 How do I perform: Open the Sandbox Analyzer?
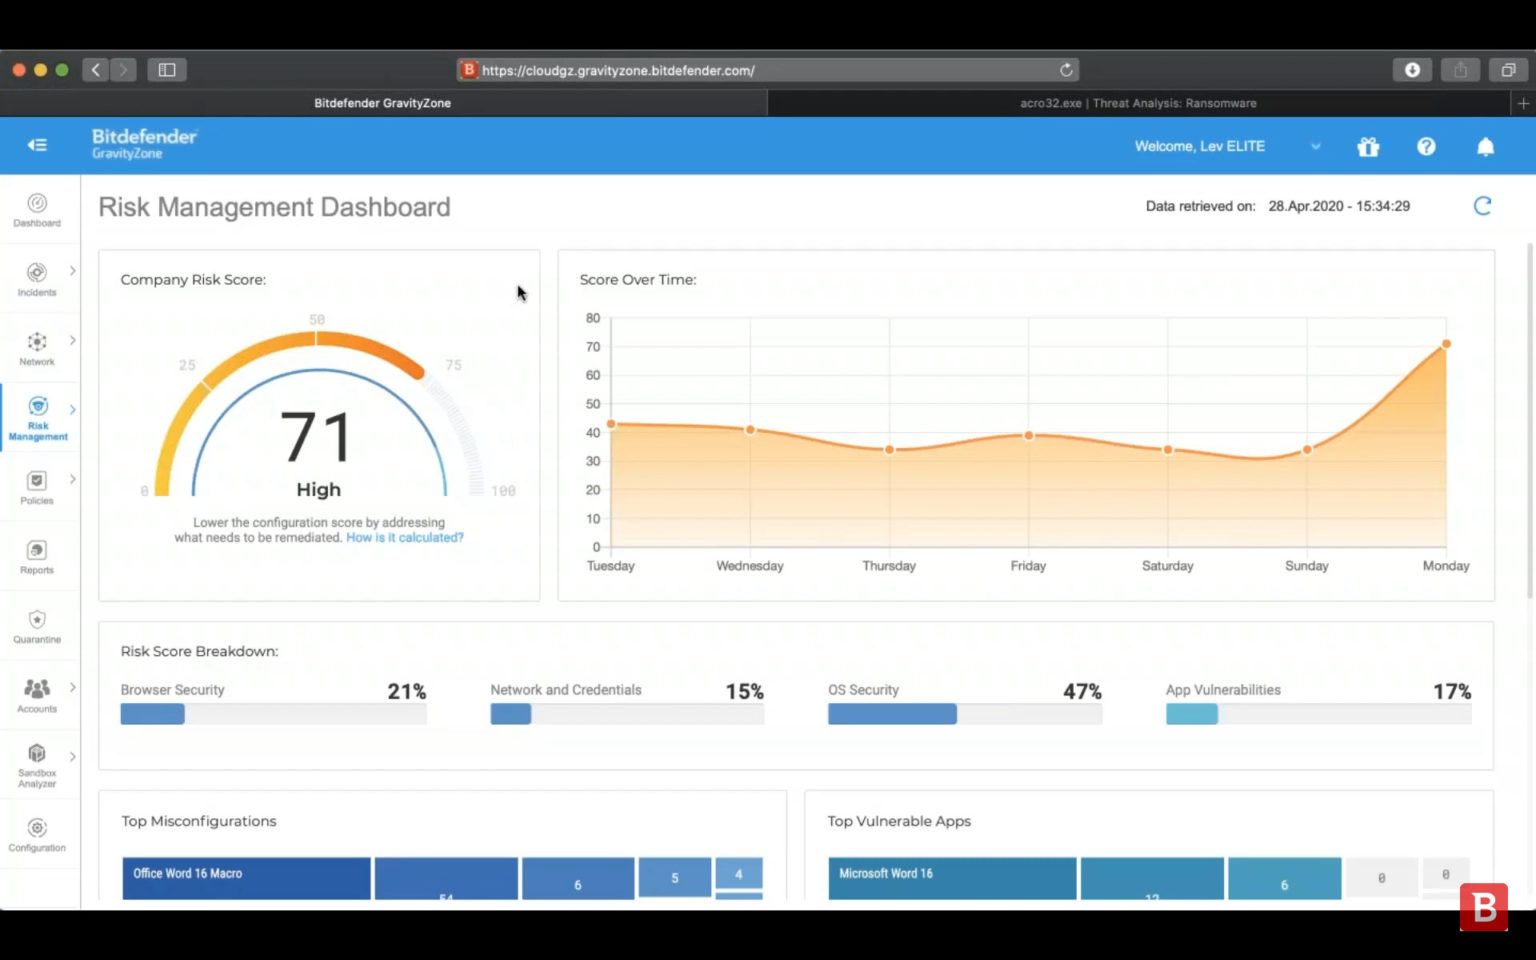(37, 762)
